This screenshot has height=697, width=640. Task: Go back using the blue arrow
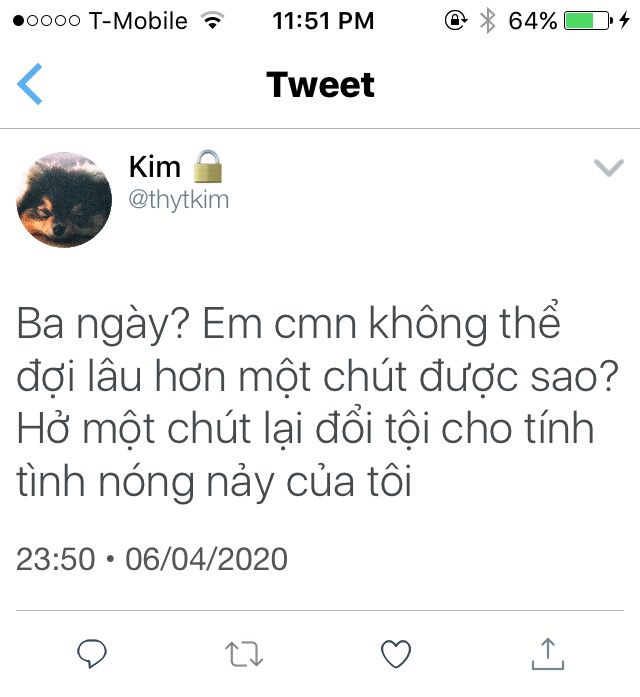(30, 84)
